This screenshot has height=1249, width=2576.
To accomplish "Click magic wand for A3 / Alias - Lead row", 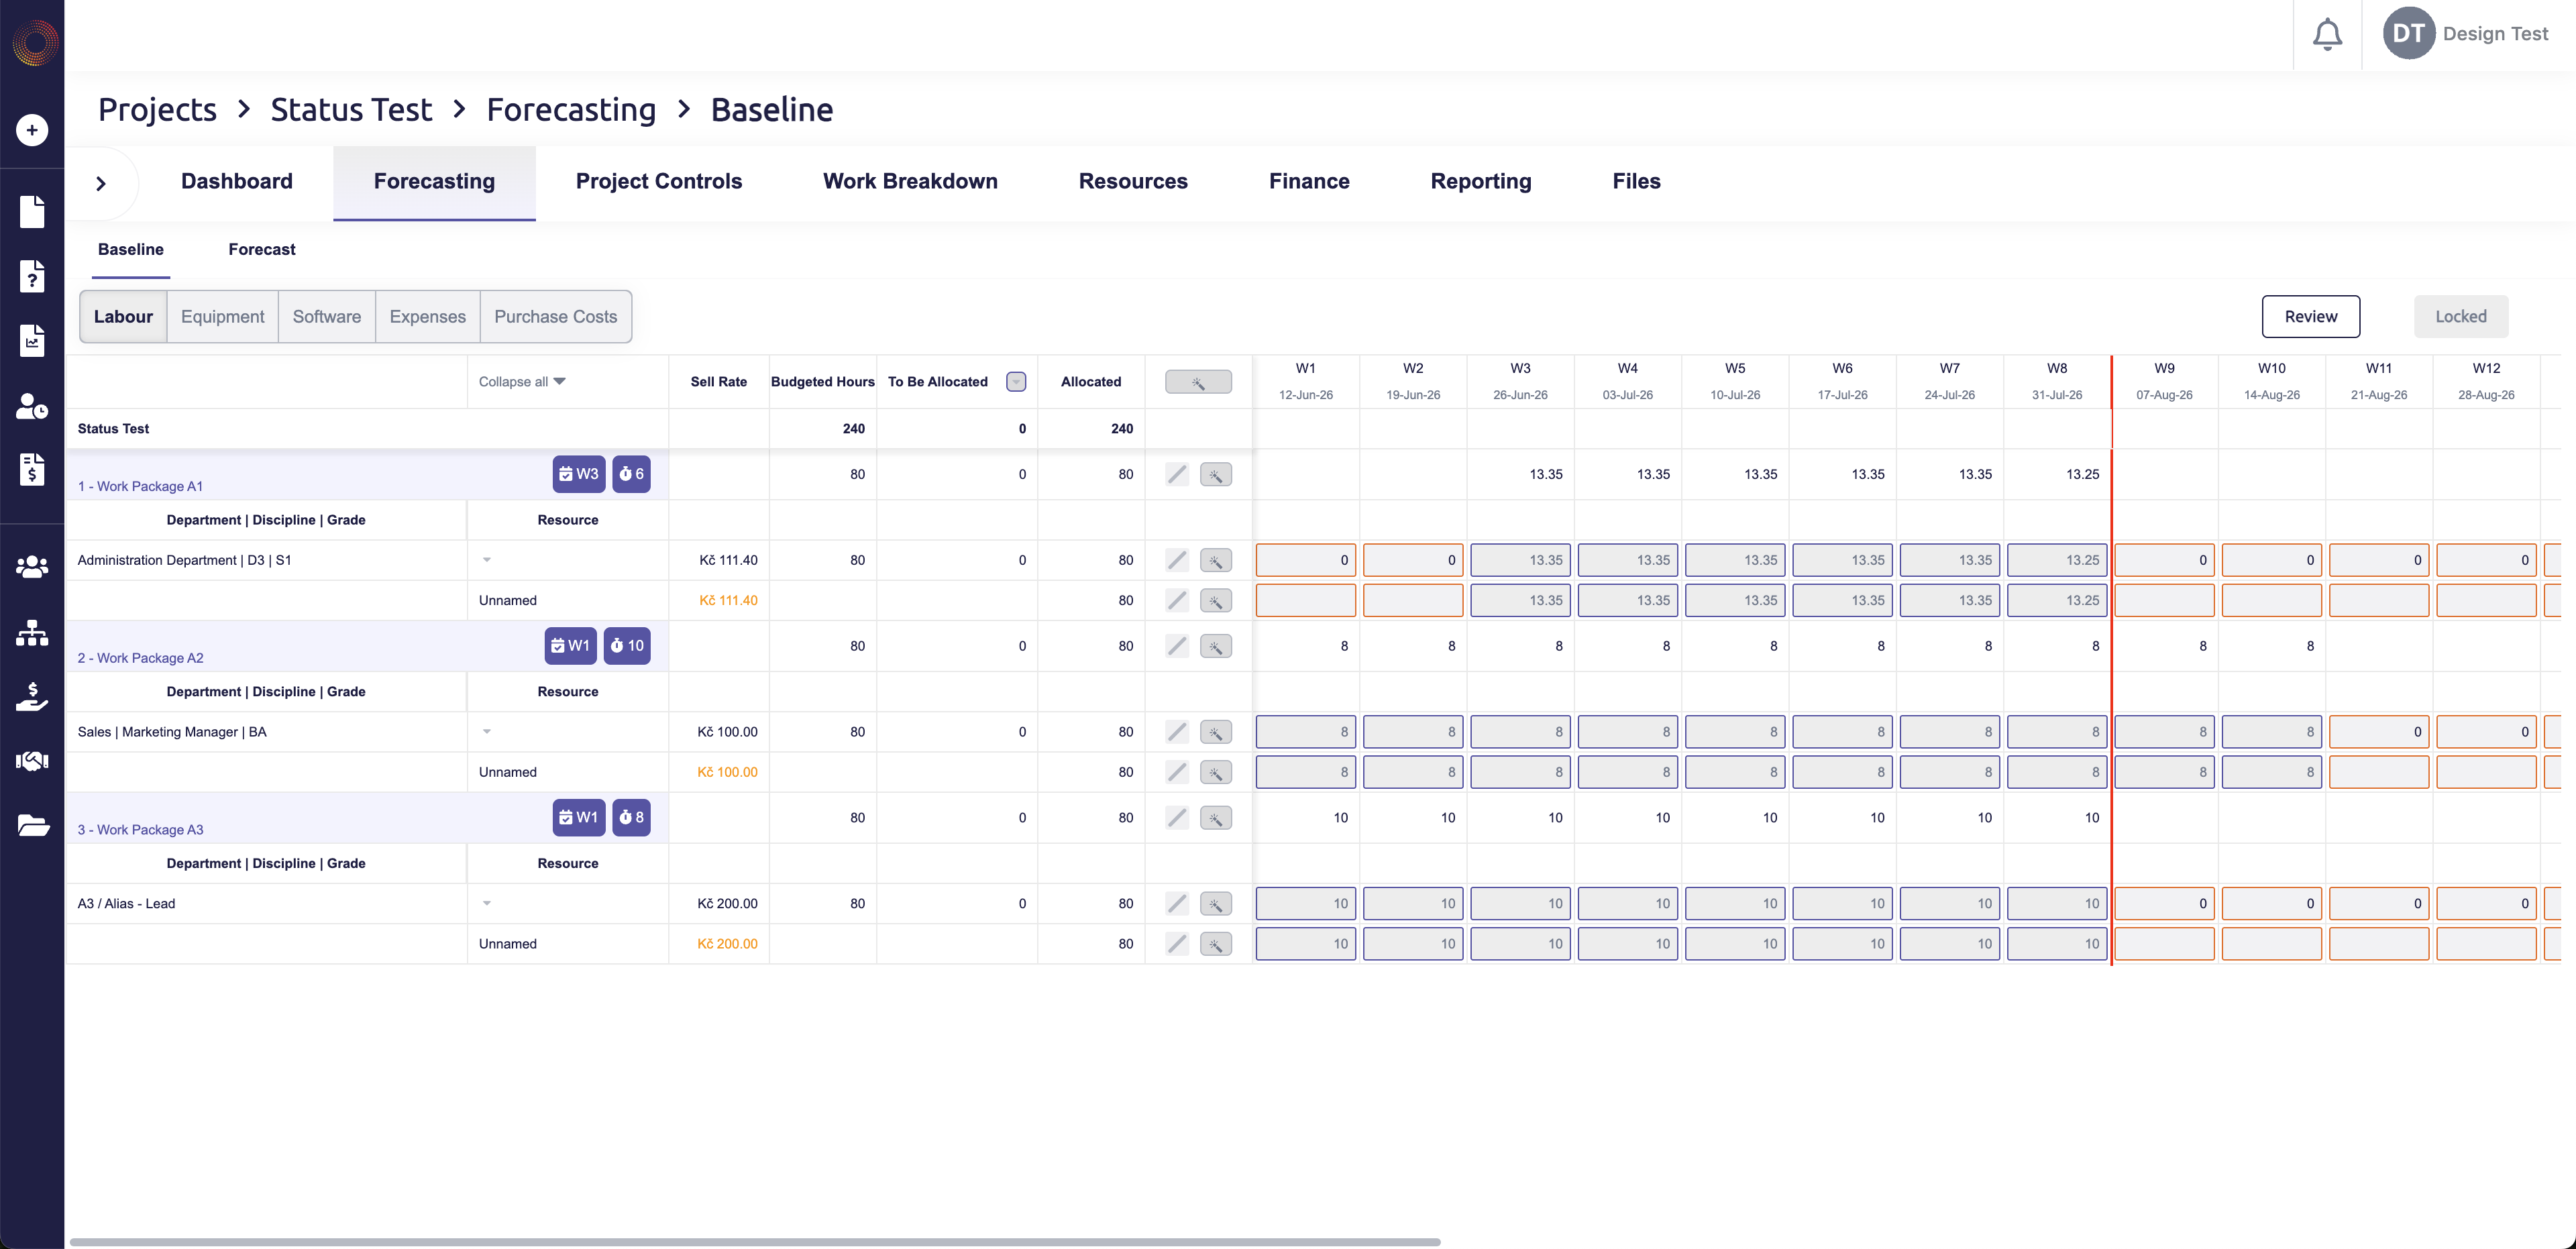I will click(1215, 905).
